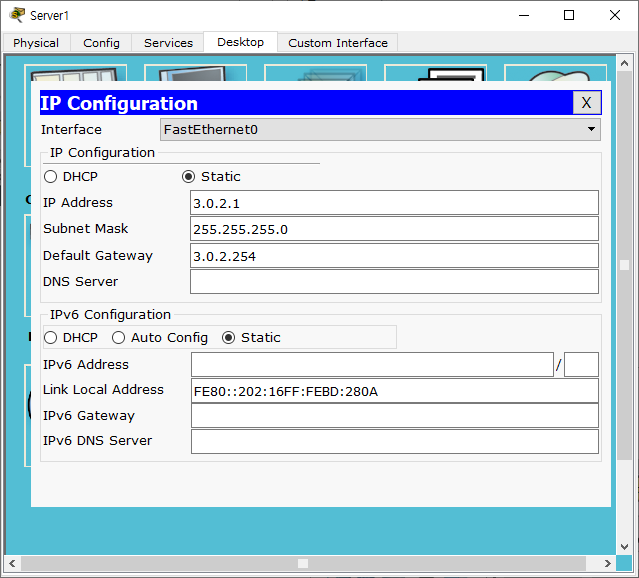
Task: Close the Server1 window
Action: (615, 15)
